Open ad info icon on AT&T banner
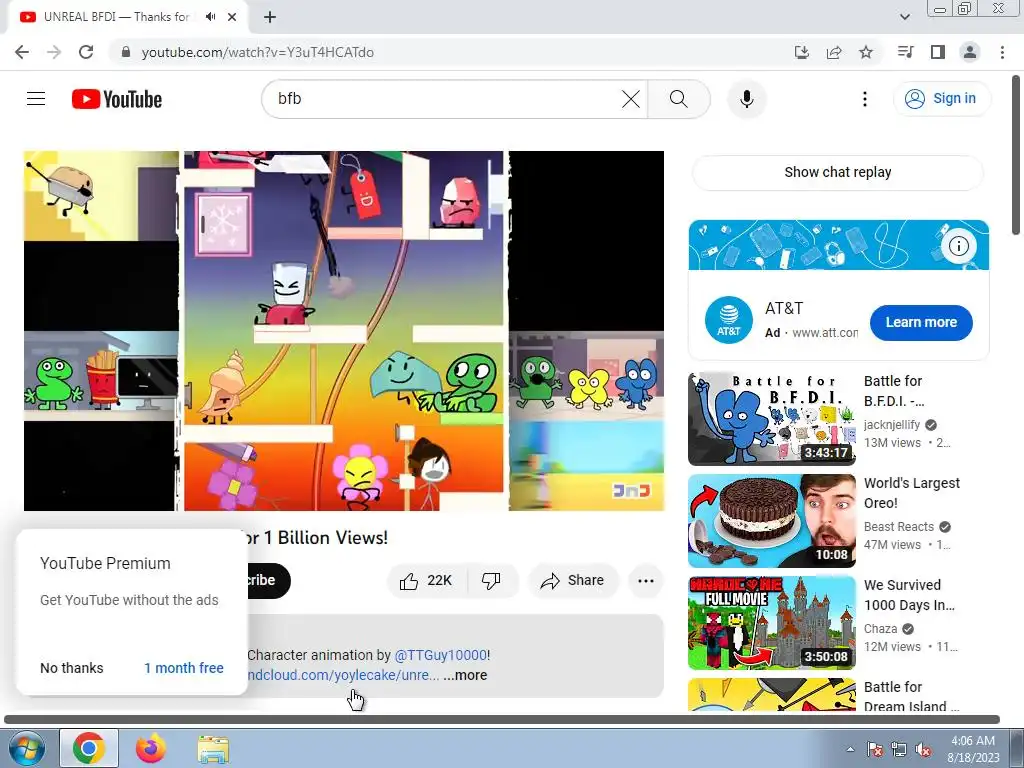Viewport: 1024px width, 768px height. 959,246
